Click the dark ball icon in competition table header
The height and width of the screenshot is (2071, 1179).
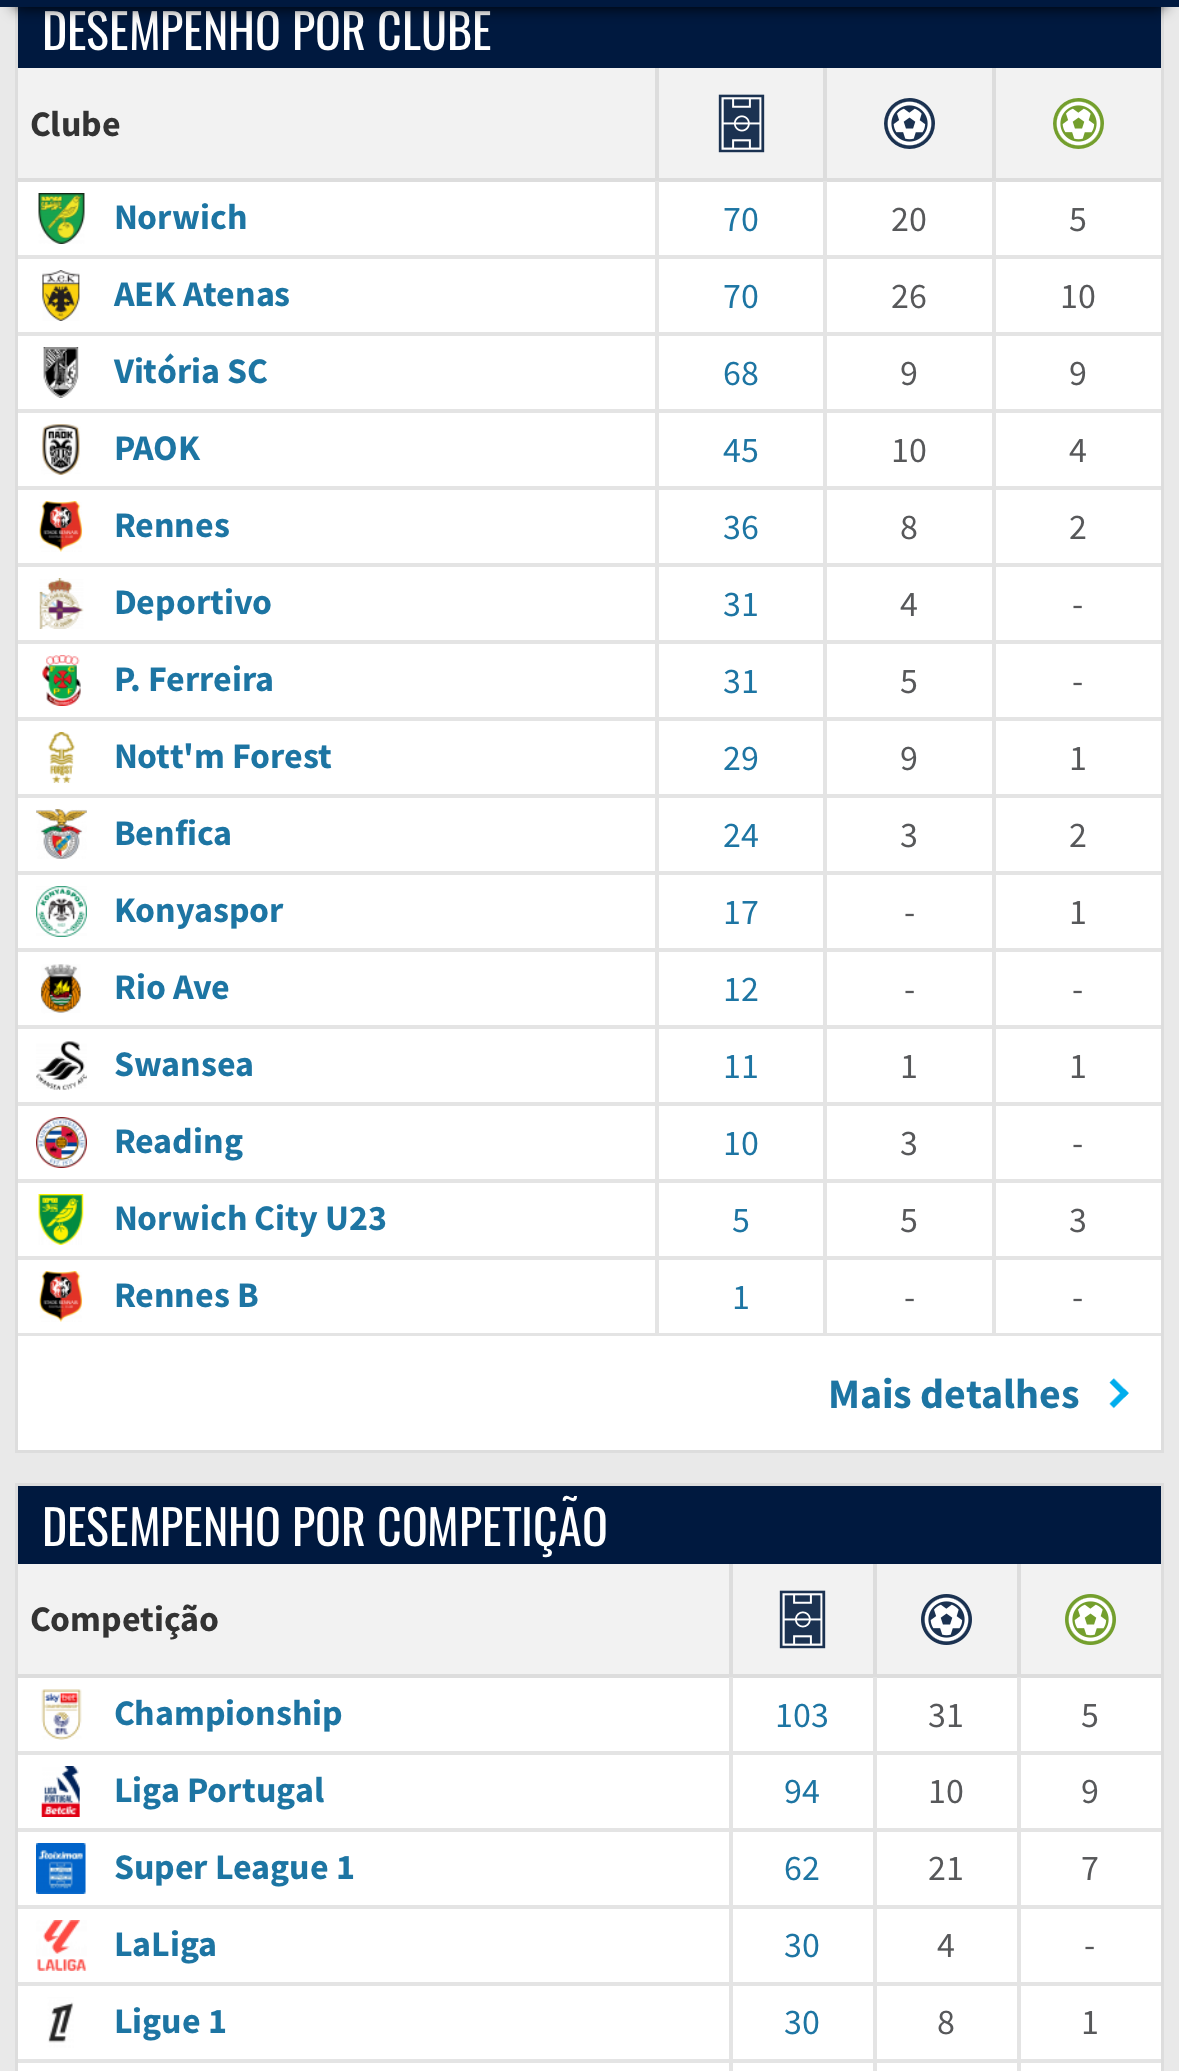coord(946,1619)
